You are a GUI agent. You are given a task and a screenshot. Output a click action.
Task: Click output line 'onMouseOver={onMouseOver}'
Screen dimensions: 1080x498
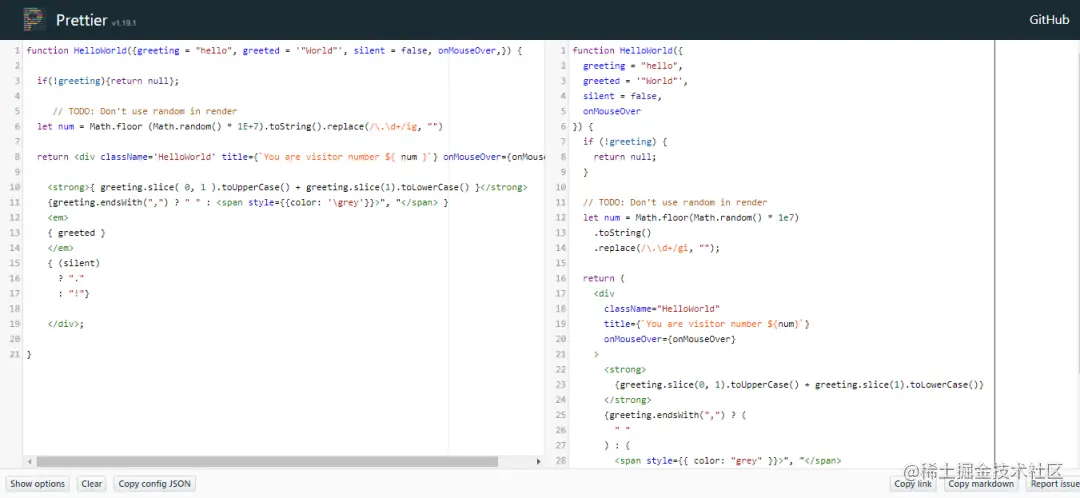click(669, 339)
